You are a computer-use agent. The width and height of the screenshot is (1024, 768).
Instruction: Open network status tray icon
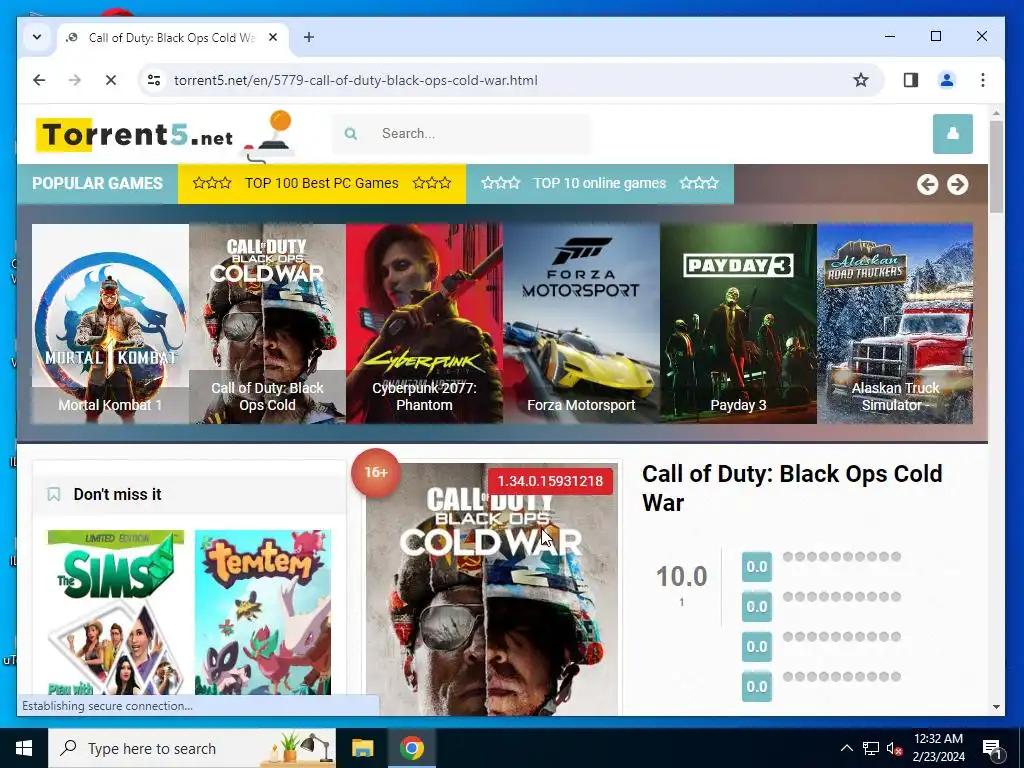[x=871, y=748]
